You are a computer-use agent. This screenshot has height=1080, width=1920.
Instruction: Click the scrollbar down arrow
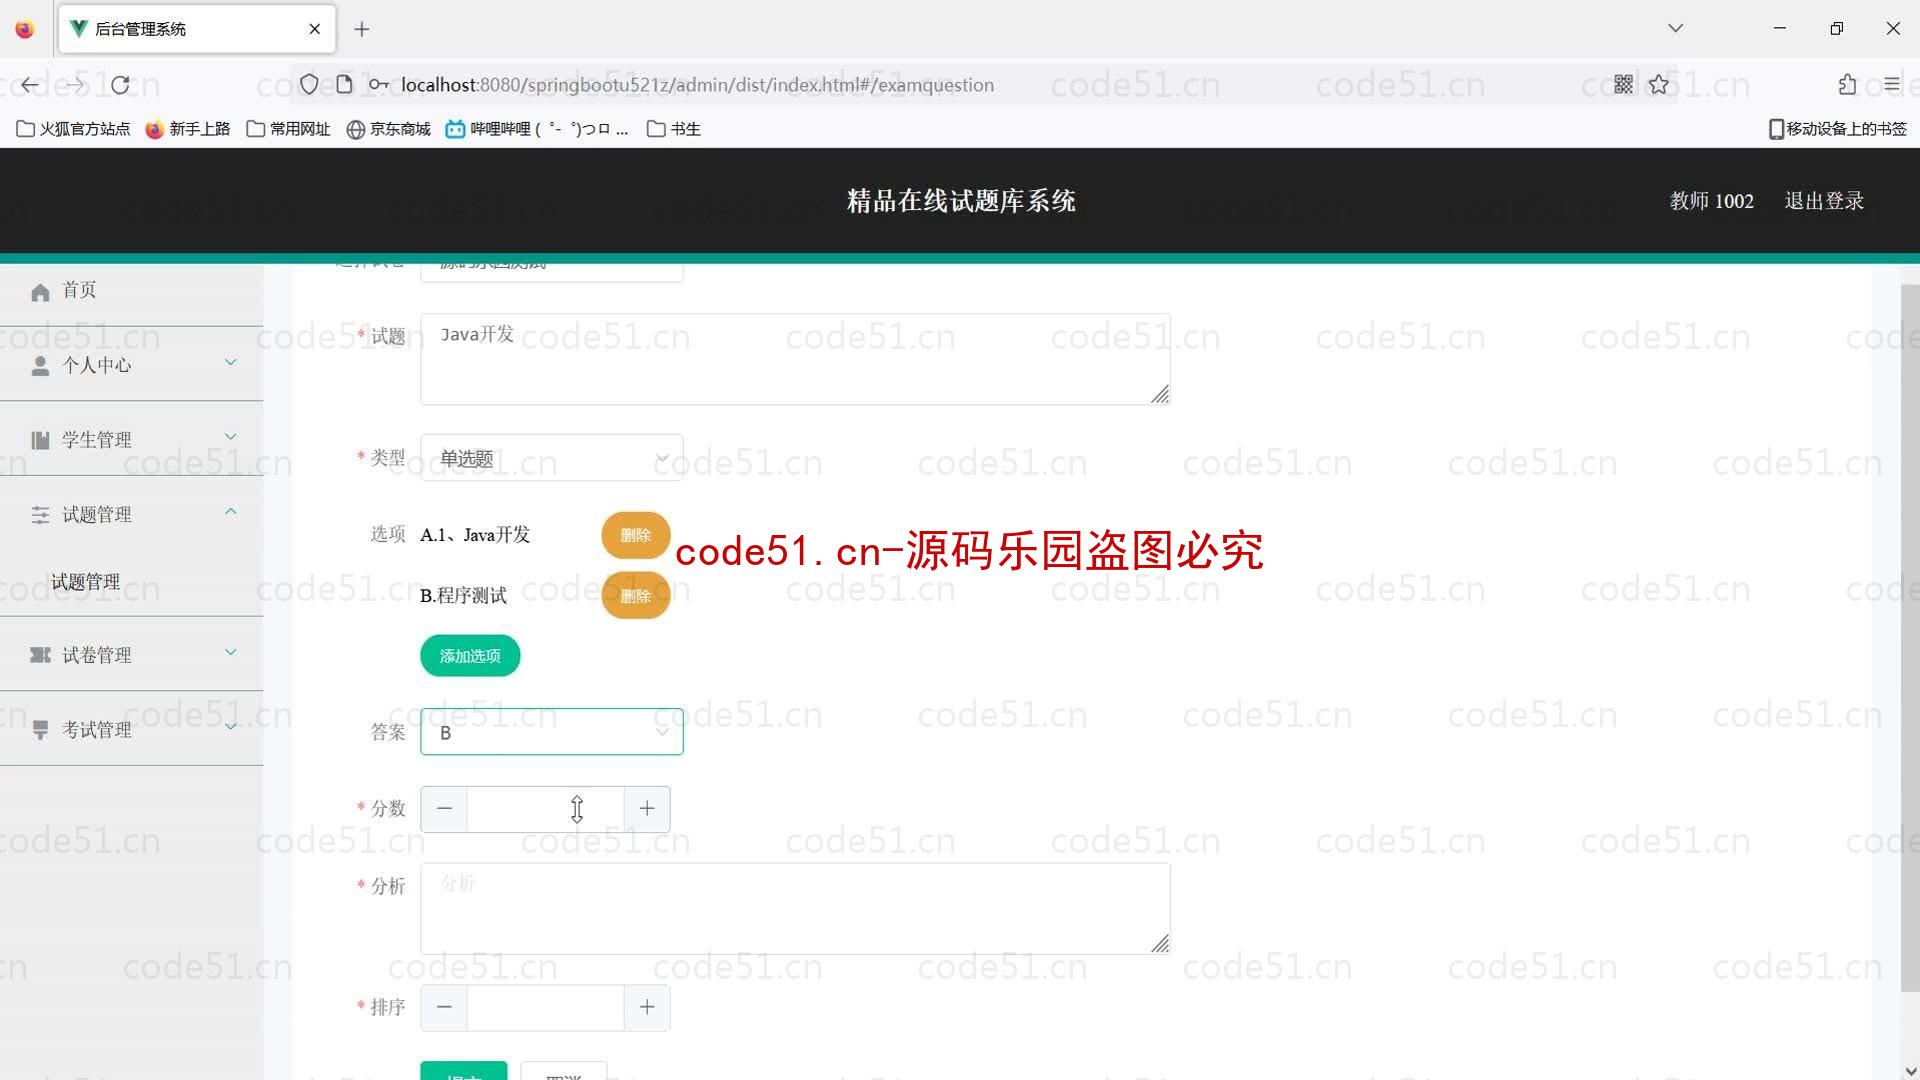[x=1910, y=1071]
